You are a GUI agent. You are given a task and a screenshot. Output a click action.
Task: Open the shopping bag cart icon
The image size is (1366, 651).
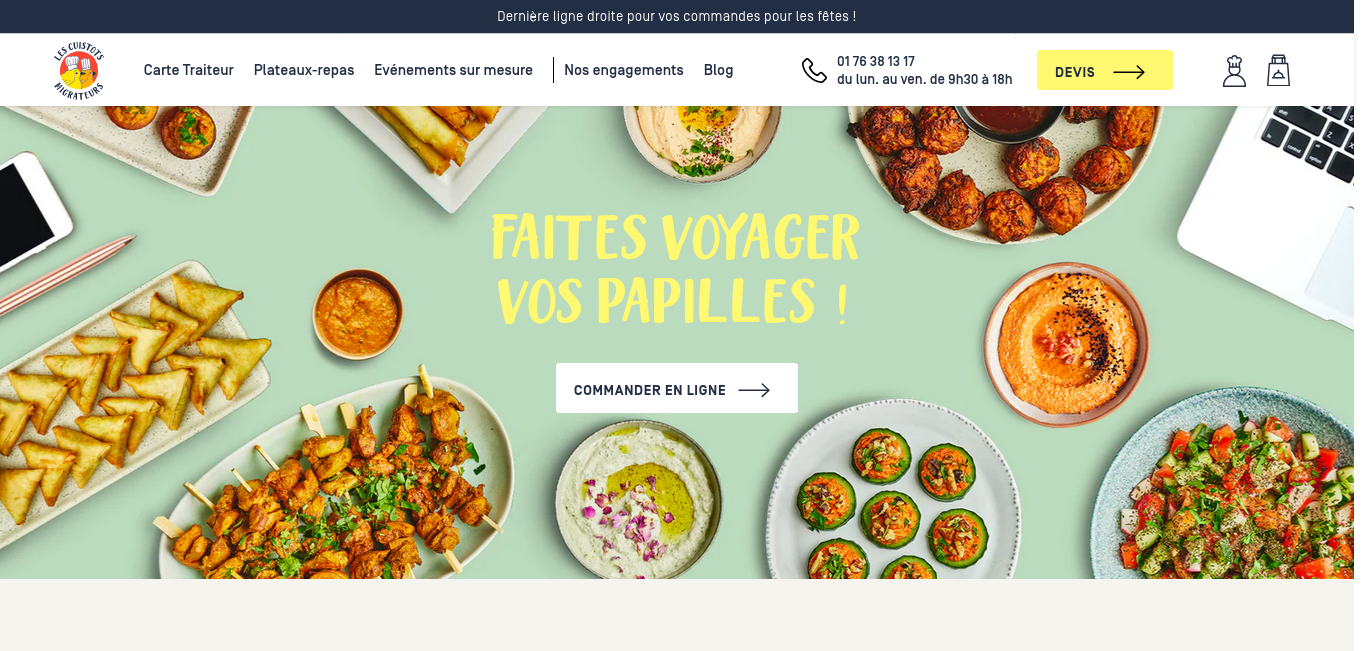click(x=1278, y=70)
